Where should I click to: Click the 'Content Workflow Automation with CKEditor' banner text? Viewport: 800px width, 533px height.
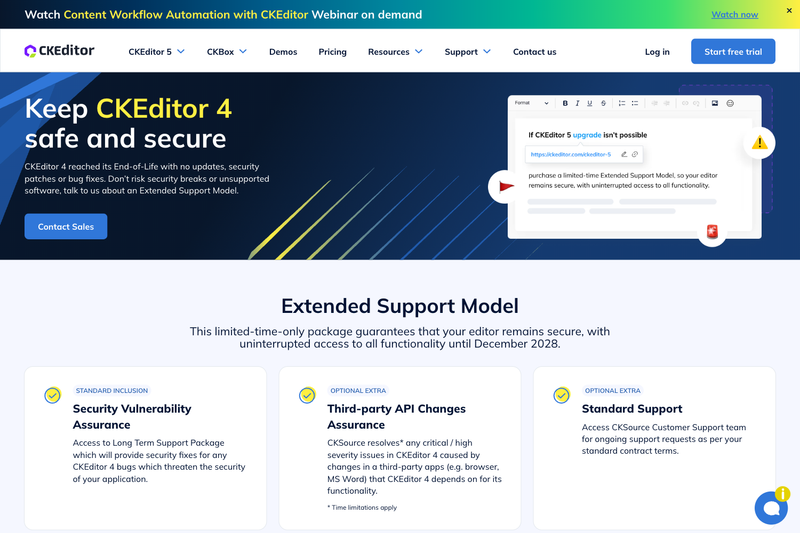[186, 14]
